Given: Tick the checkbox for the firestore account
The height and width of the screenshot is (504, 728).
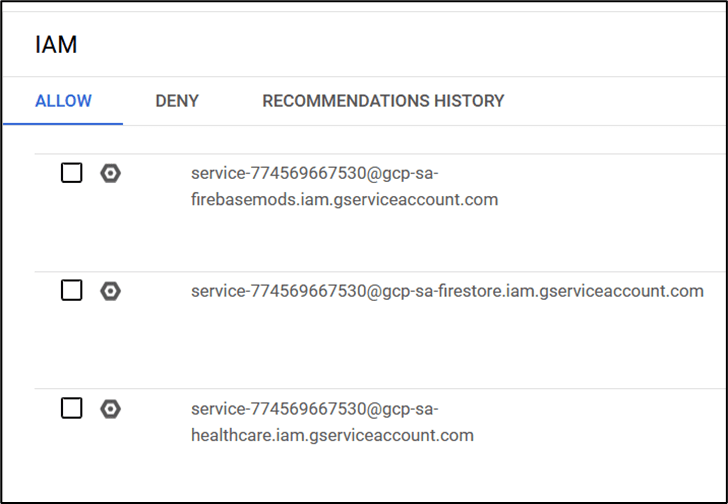Looking at the screenshot, I should (x=72, y=291).
